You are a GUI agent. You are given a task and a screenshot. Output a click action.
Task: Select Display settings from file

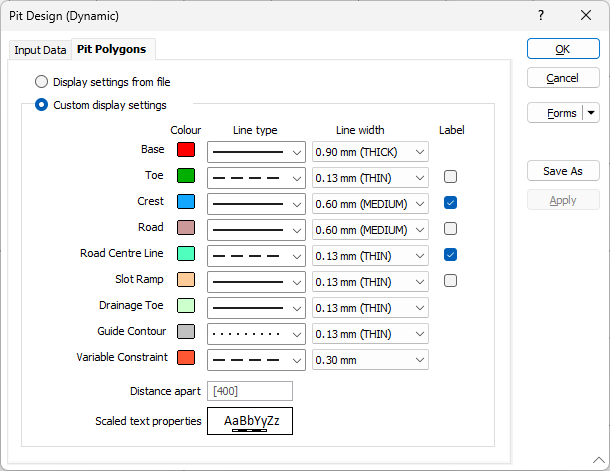[x=43, y=82]
